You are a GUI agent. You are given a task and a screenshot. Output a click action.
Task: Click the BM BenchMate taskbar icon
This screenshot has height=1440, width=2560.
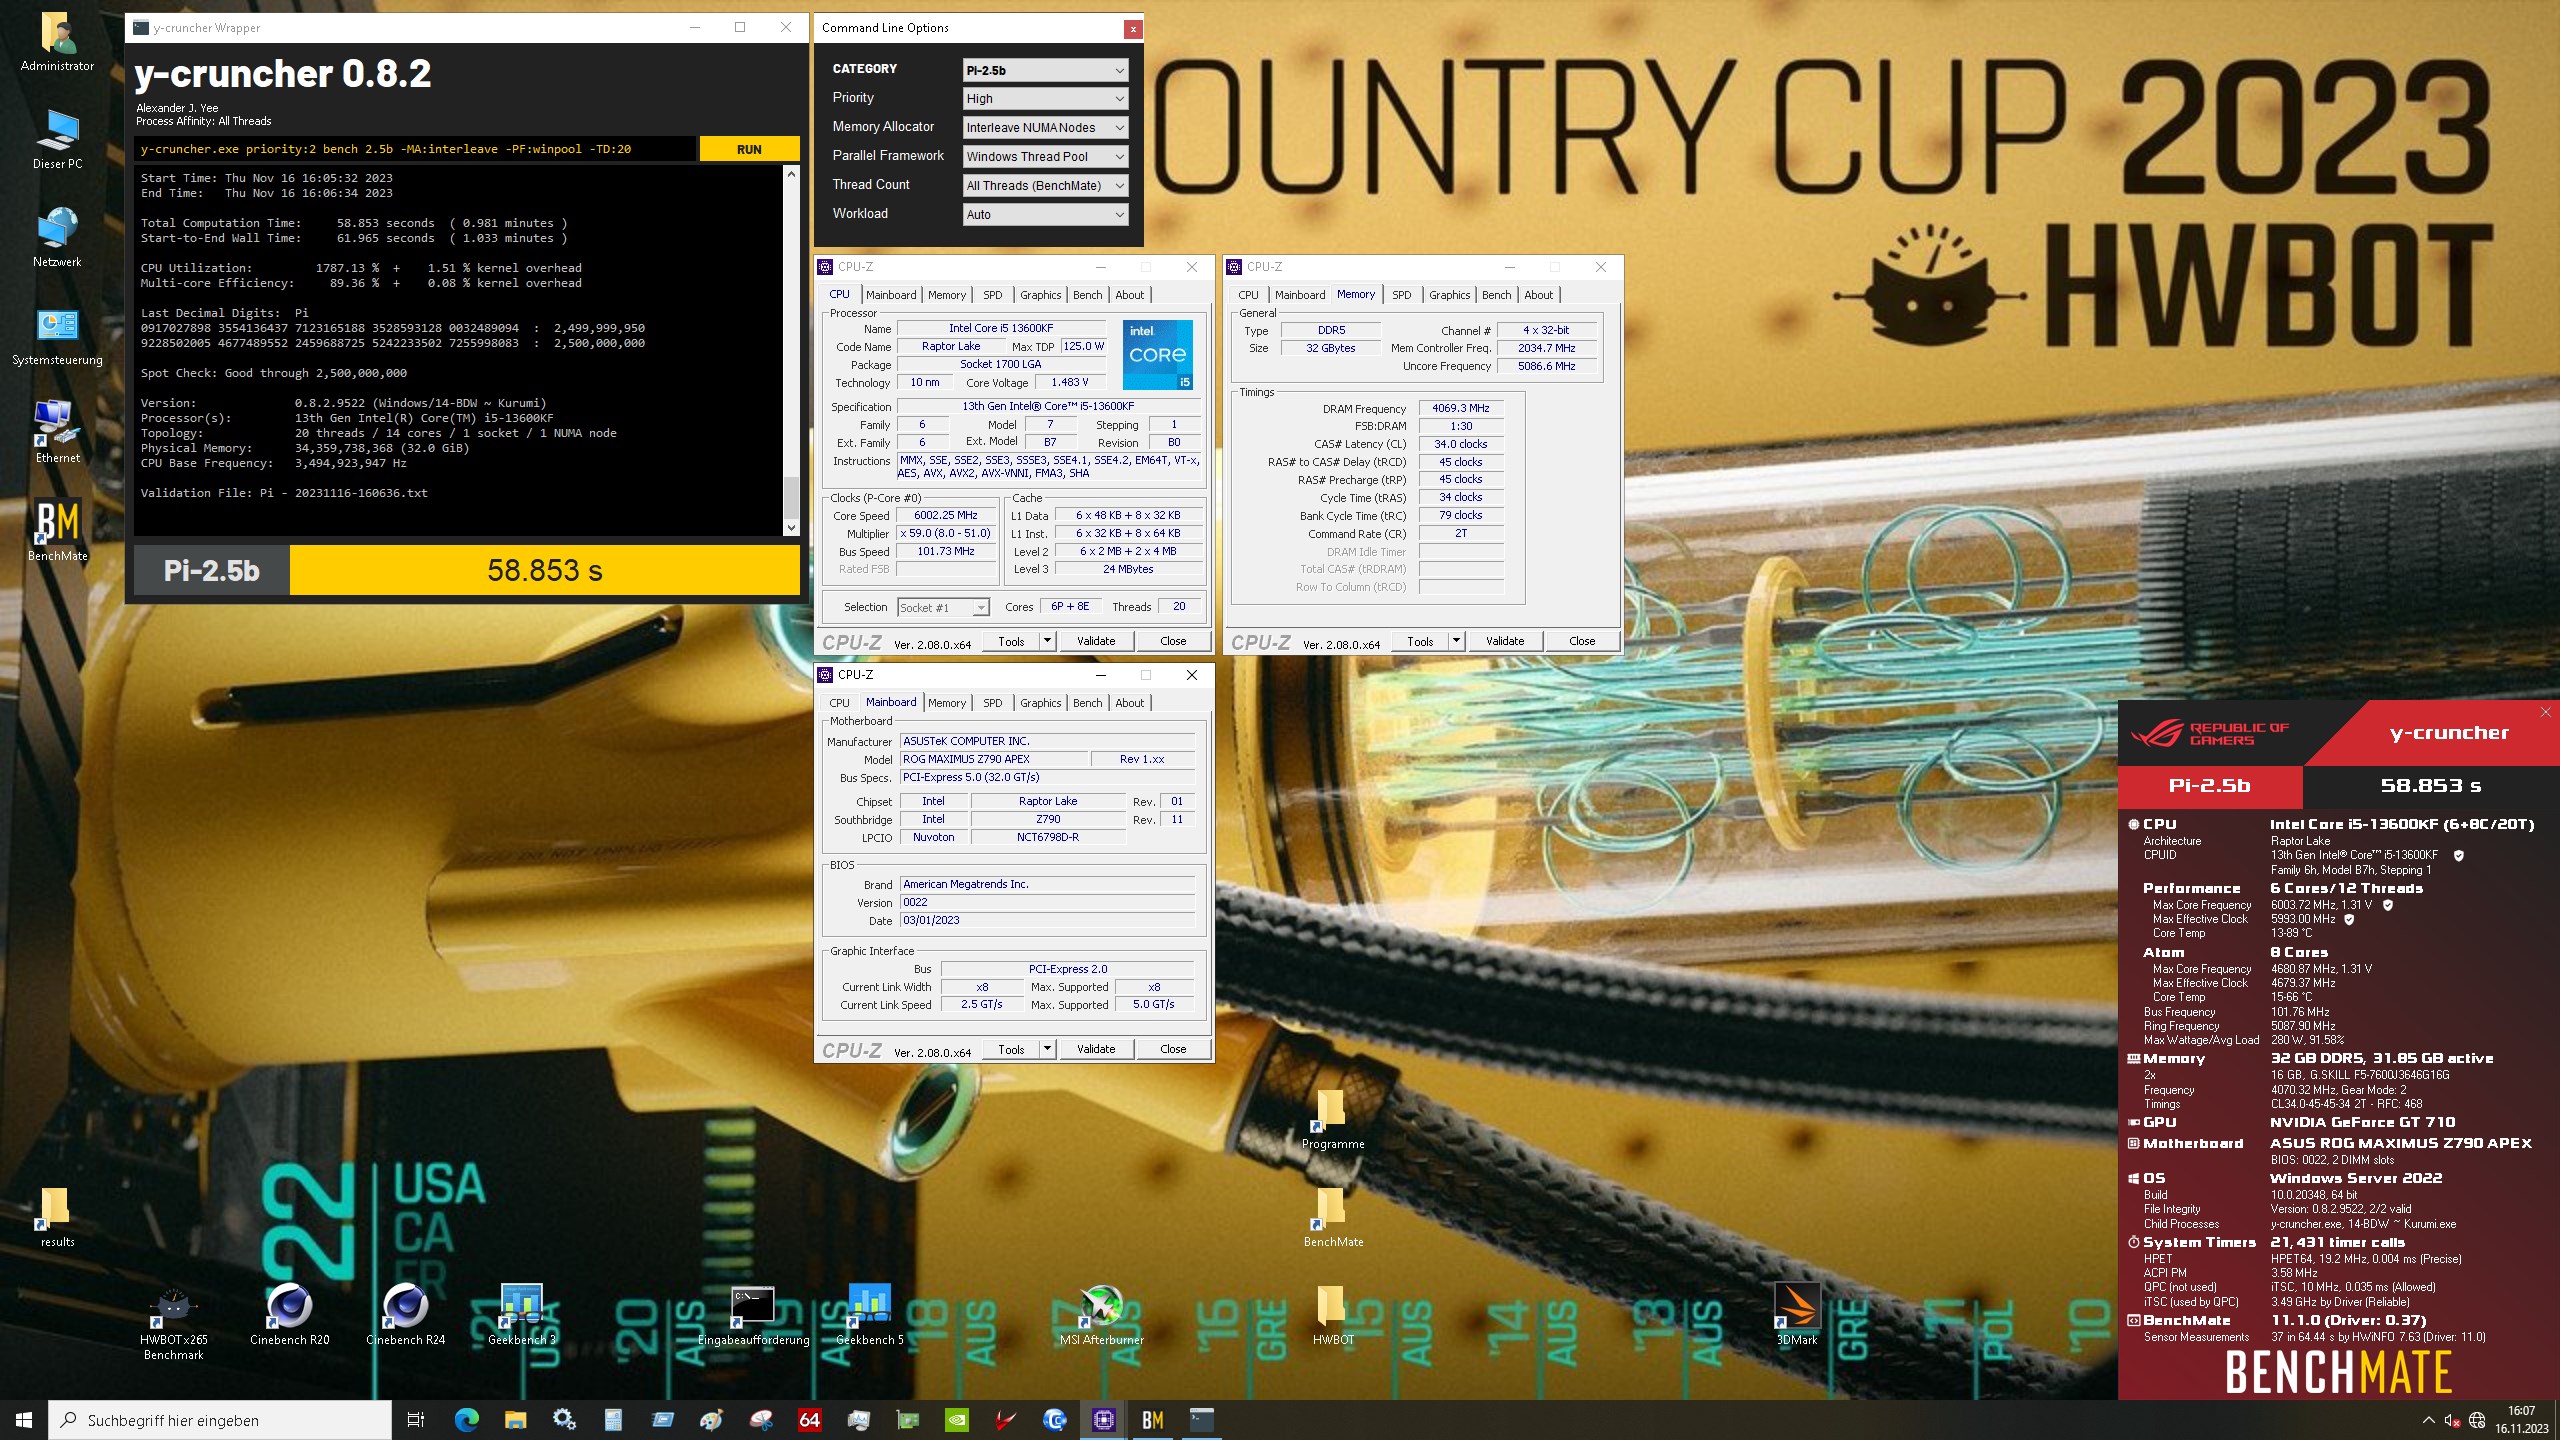point(1152,1420)
